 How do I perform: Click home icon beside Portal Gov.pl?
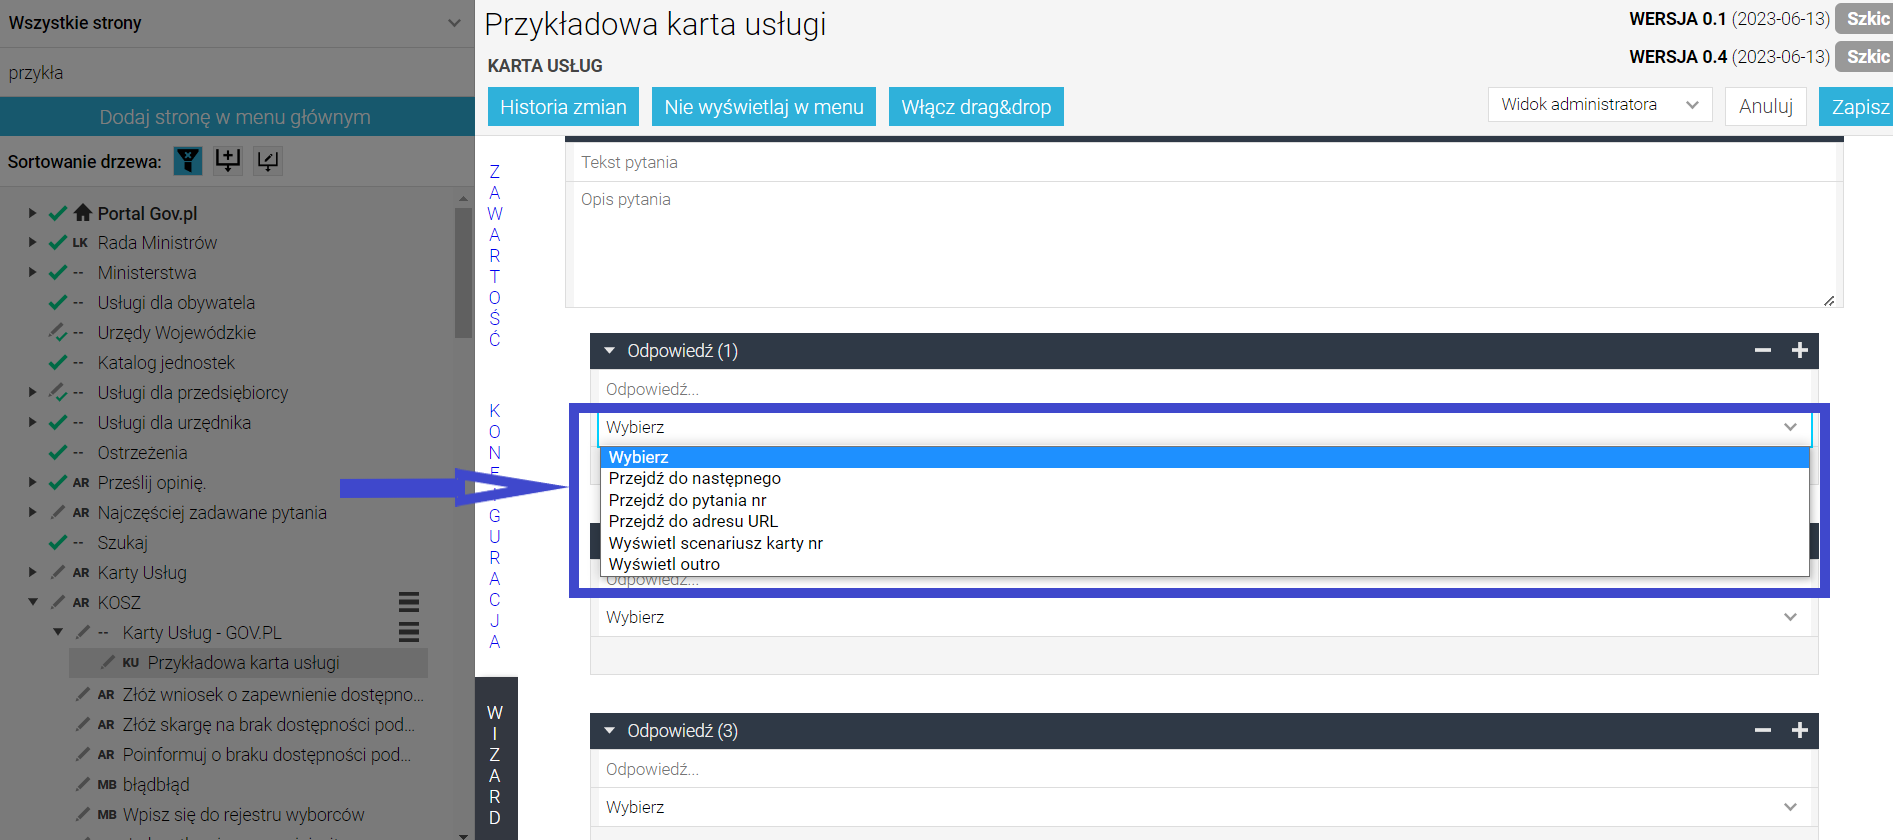tap(83, 212)
